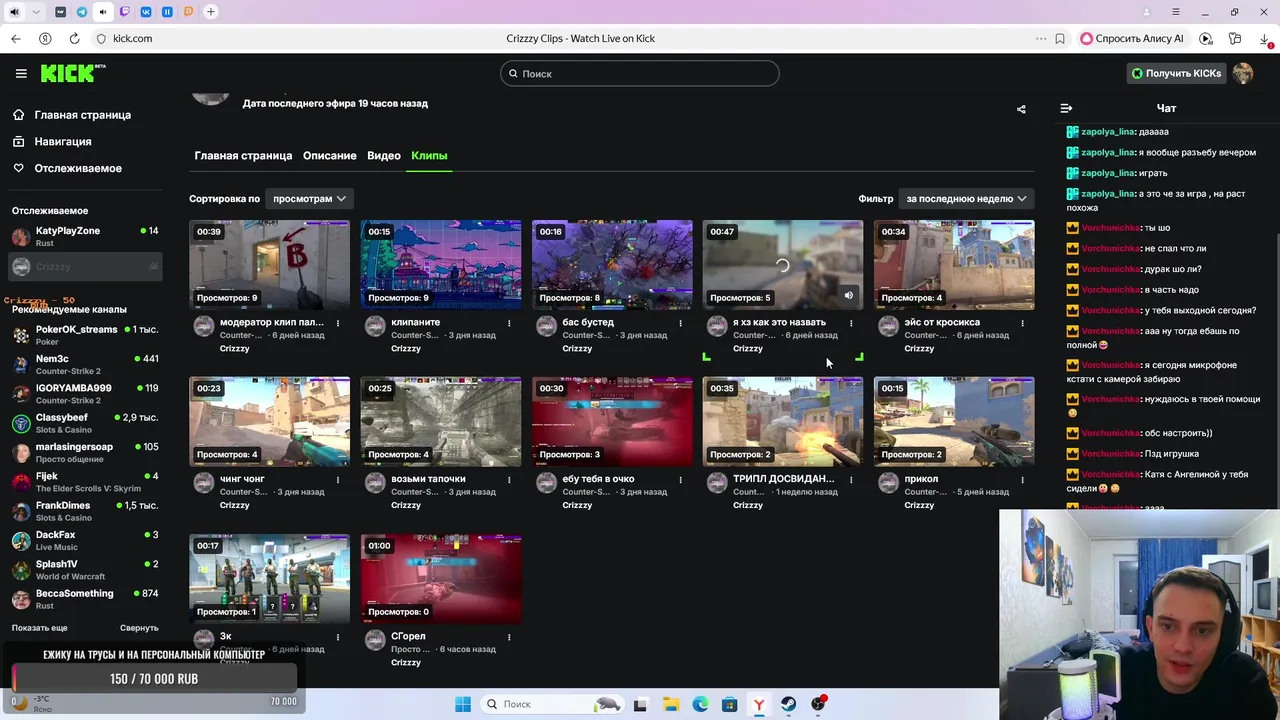Open File Explorer from the taskbar
Screen dimensions: 1280x720
[x=671, y=704]
